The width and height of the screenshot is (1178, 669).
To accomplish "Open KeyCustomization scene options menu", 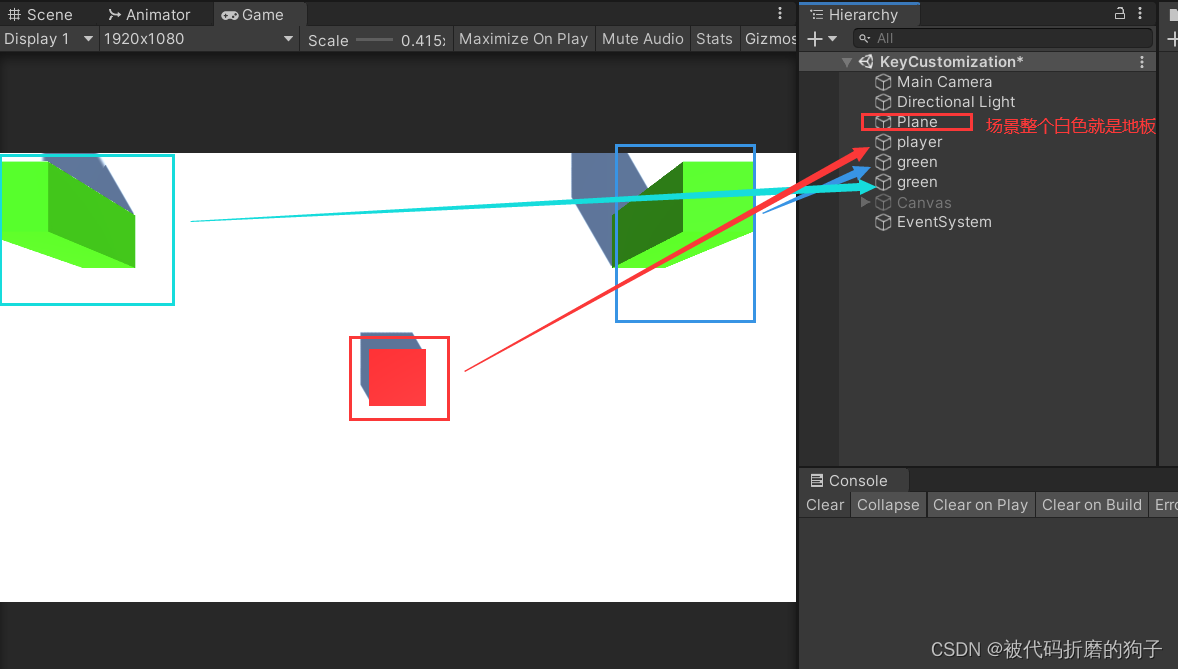I will click(x=1142, y=62).
